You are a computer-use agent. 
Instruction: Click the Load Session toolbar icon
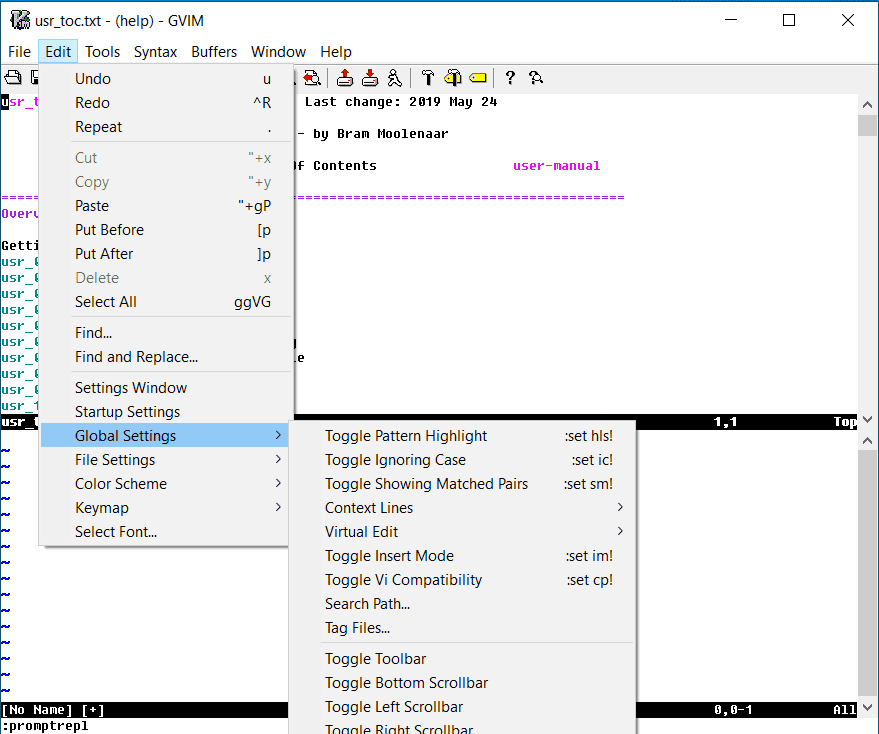tap(345, 77)
